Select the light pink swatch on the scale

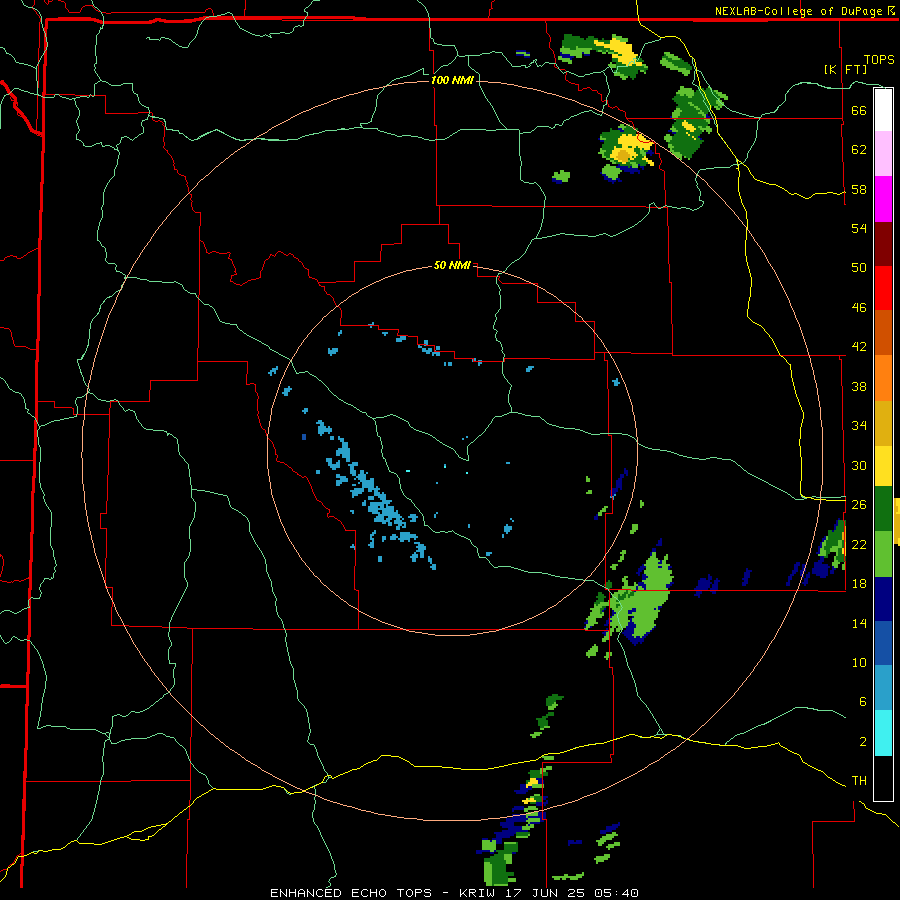pyautogui.click(x=883, y=154)
